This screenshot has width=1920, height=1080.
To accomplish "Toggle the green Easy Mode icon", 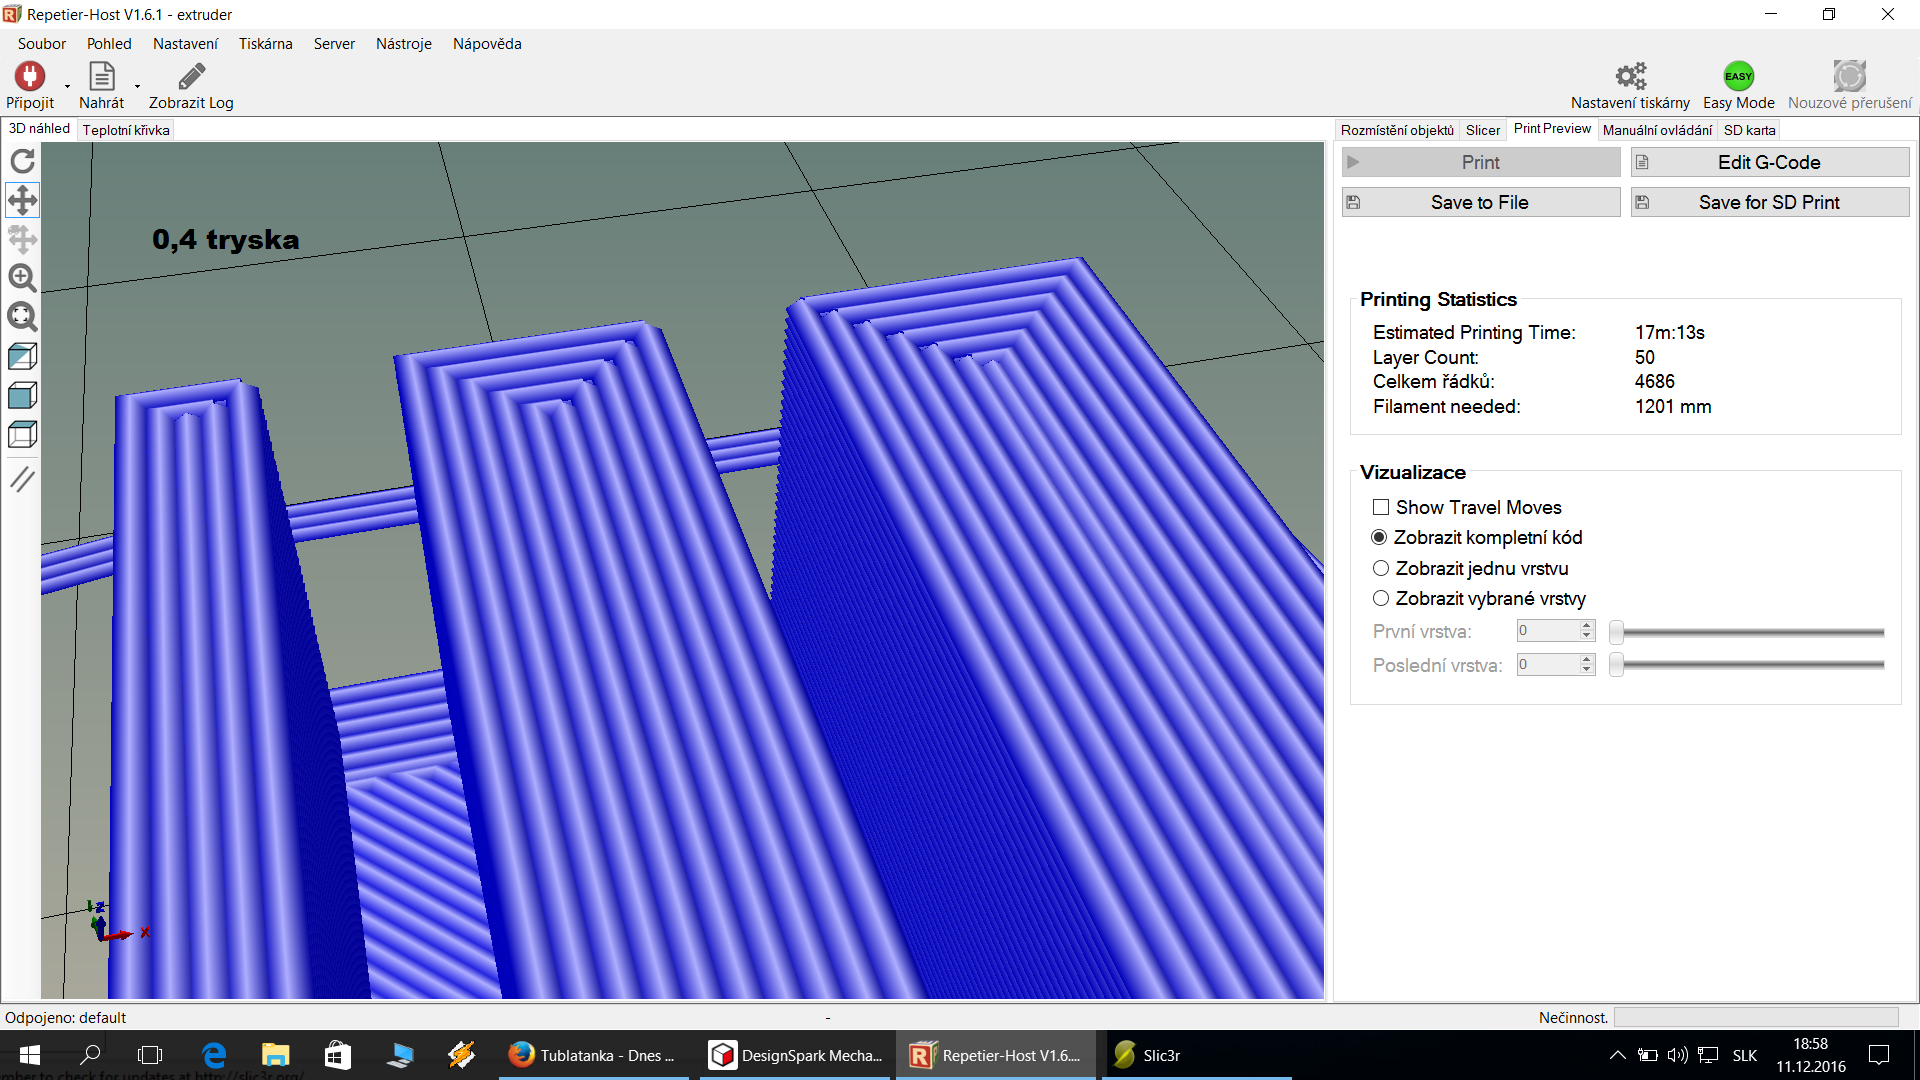I will coord(1738,77).
